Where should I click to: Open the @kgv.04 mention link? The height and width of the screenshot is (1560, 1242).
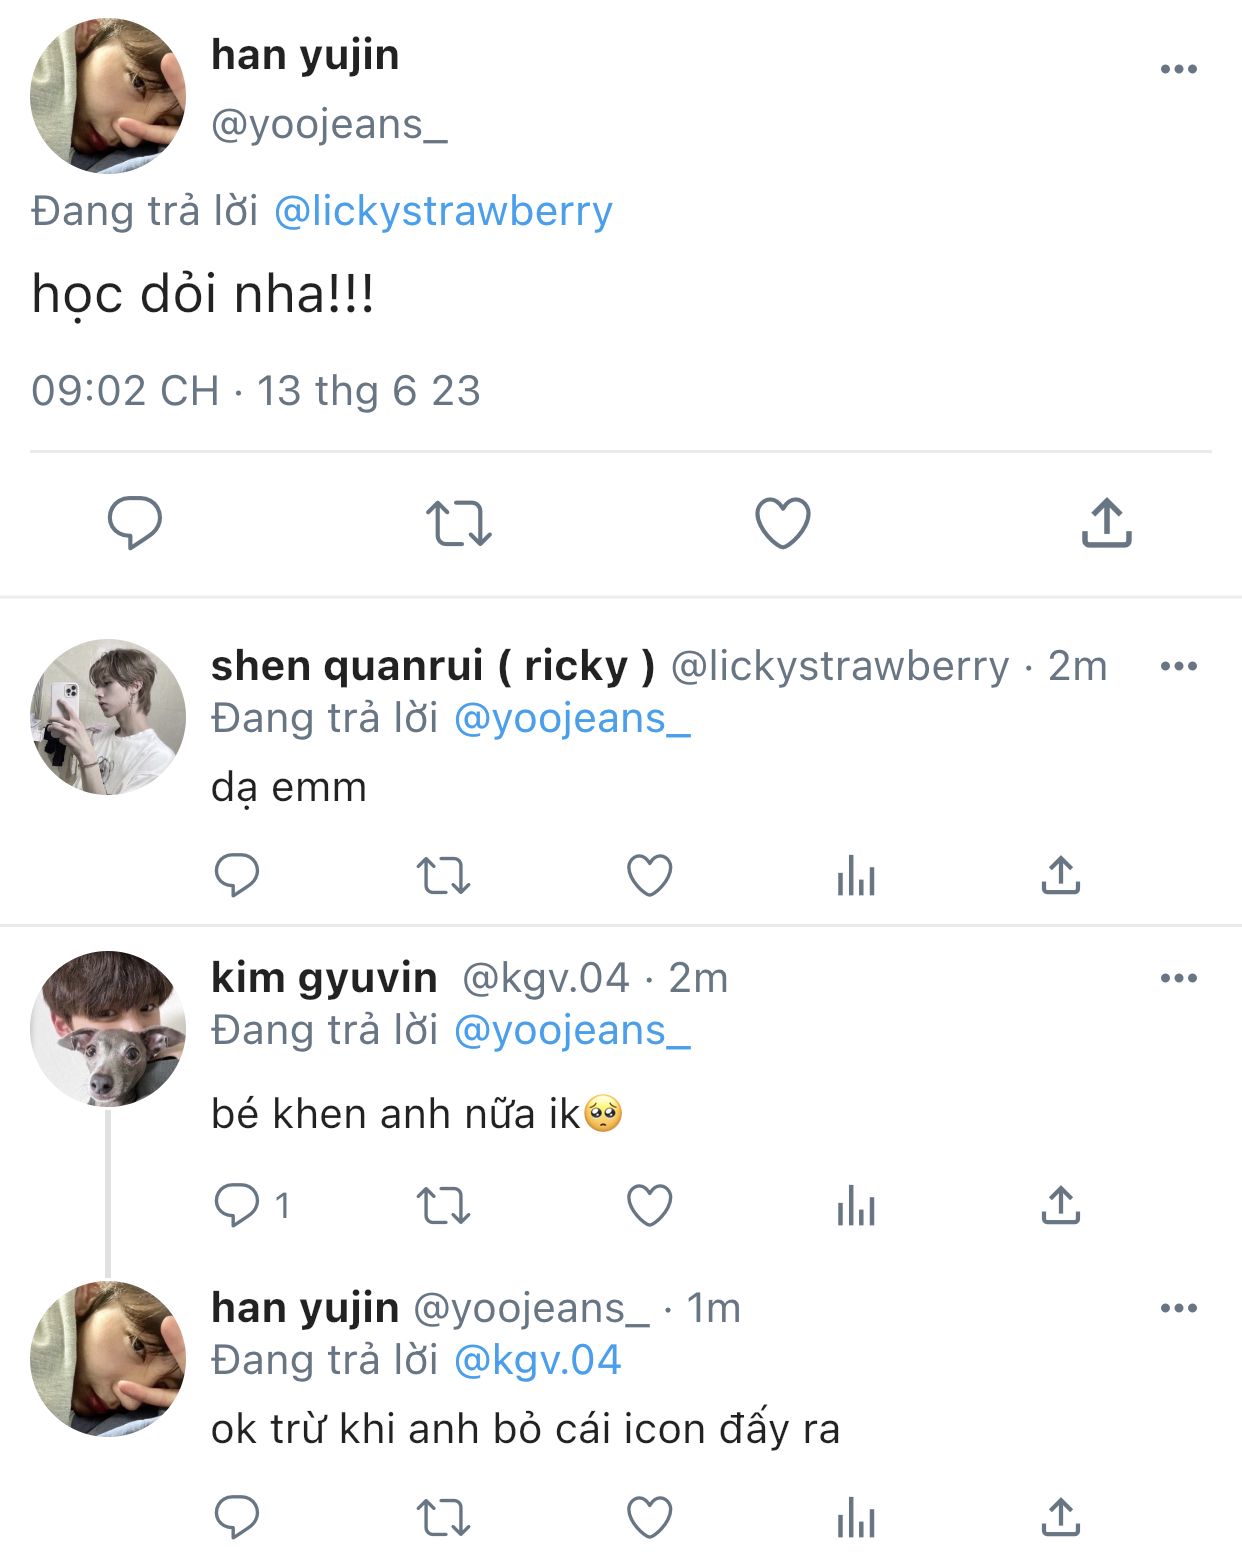pyautogui.click(x=537, y=1360)
